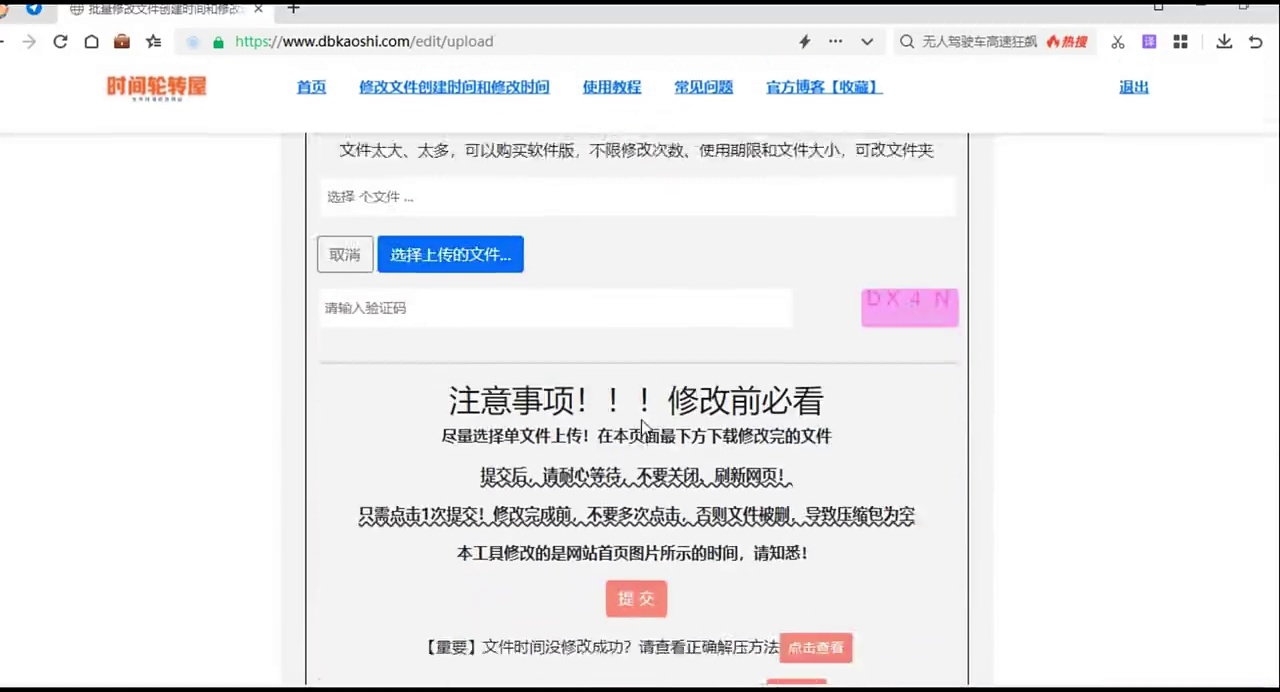Click heading 注意事项！！！修改前必看
The height and width of the screenshot is (692, 1280).
[636, 401]
